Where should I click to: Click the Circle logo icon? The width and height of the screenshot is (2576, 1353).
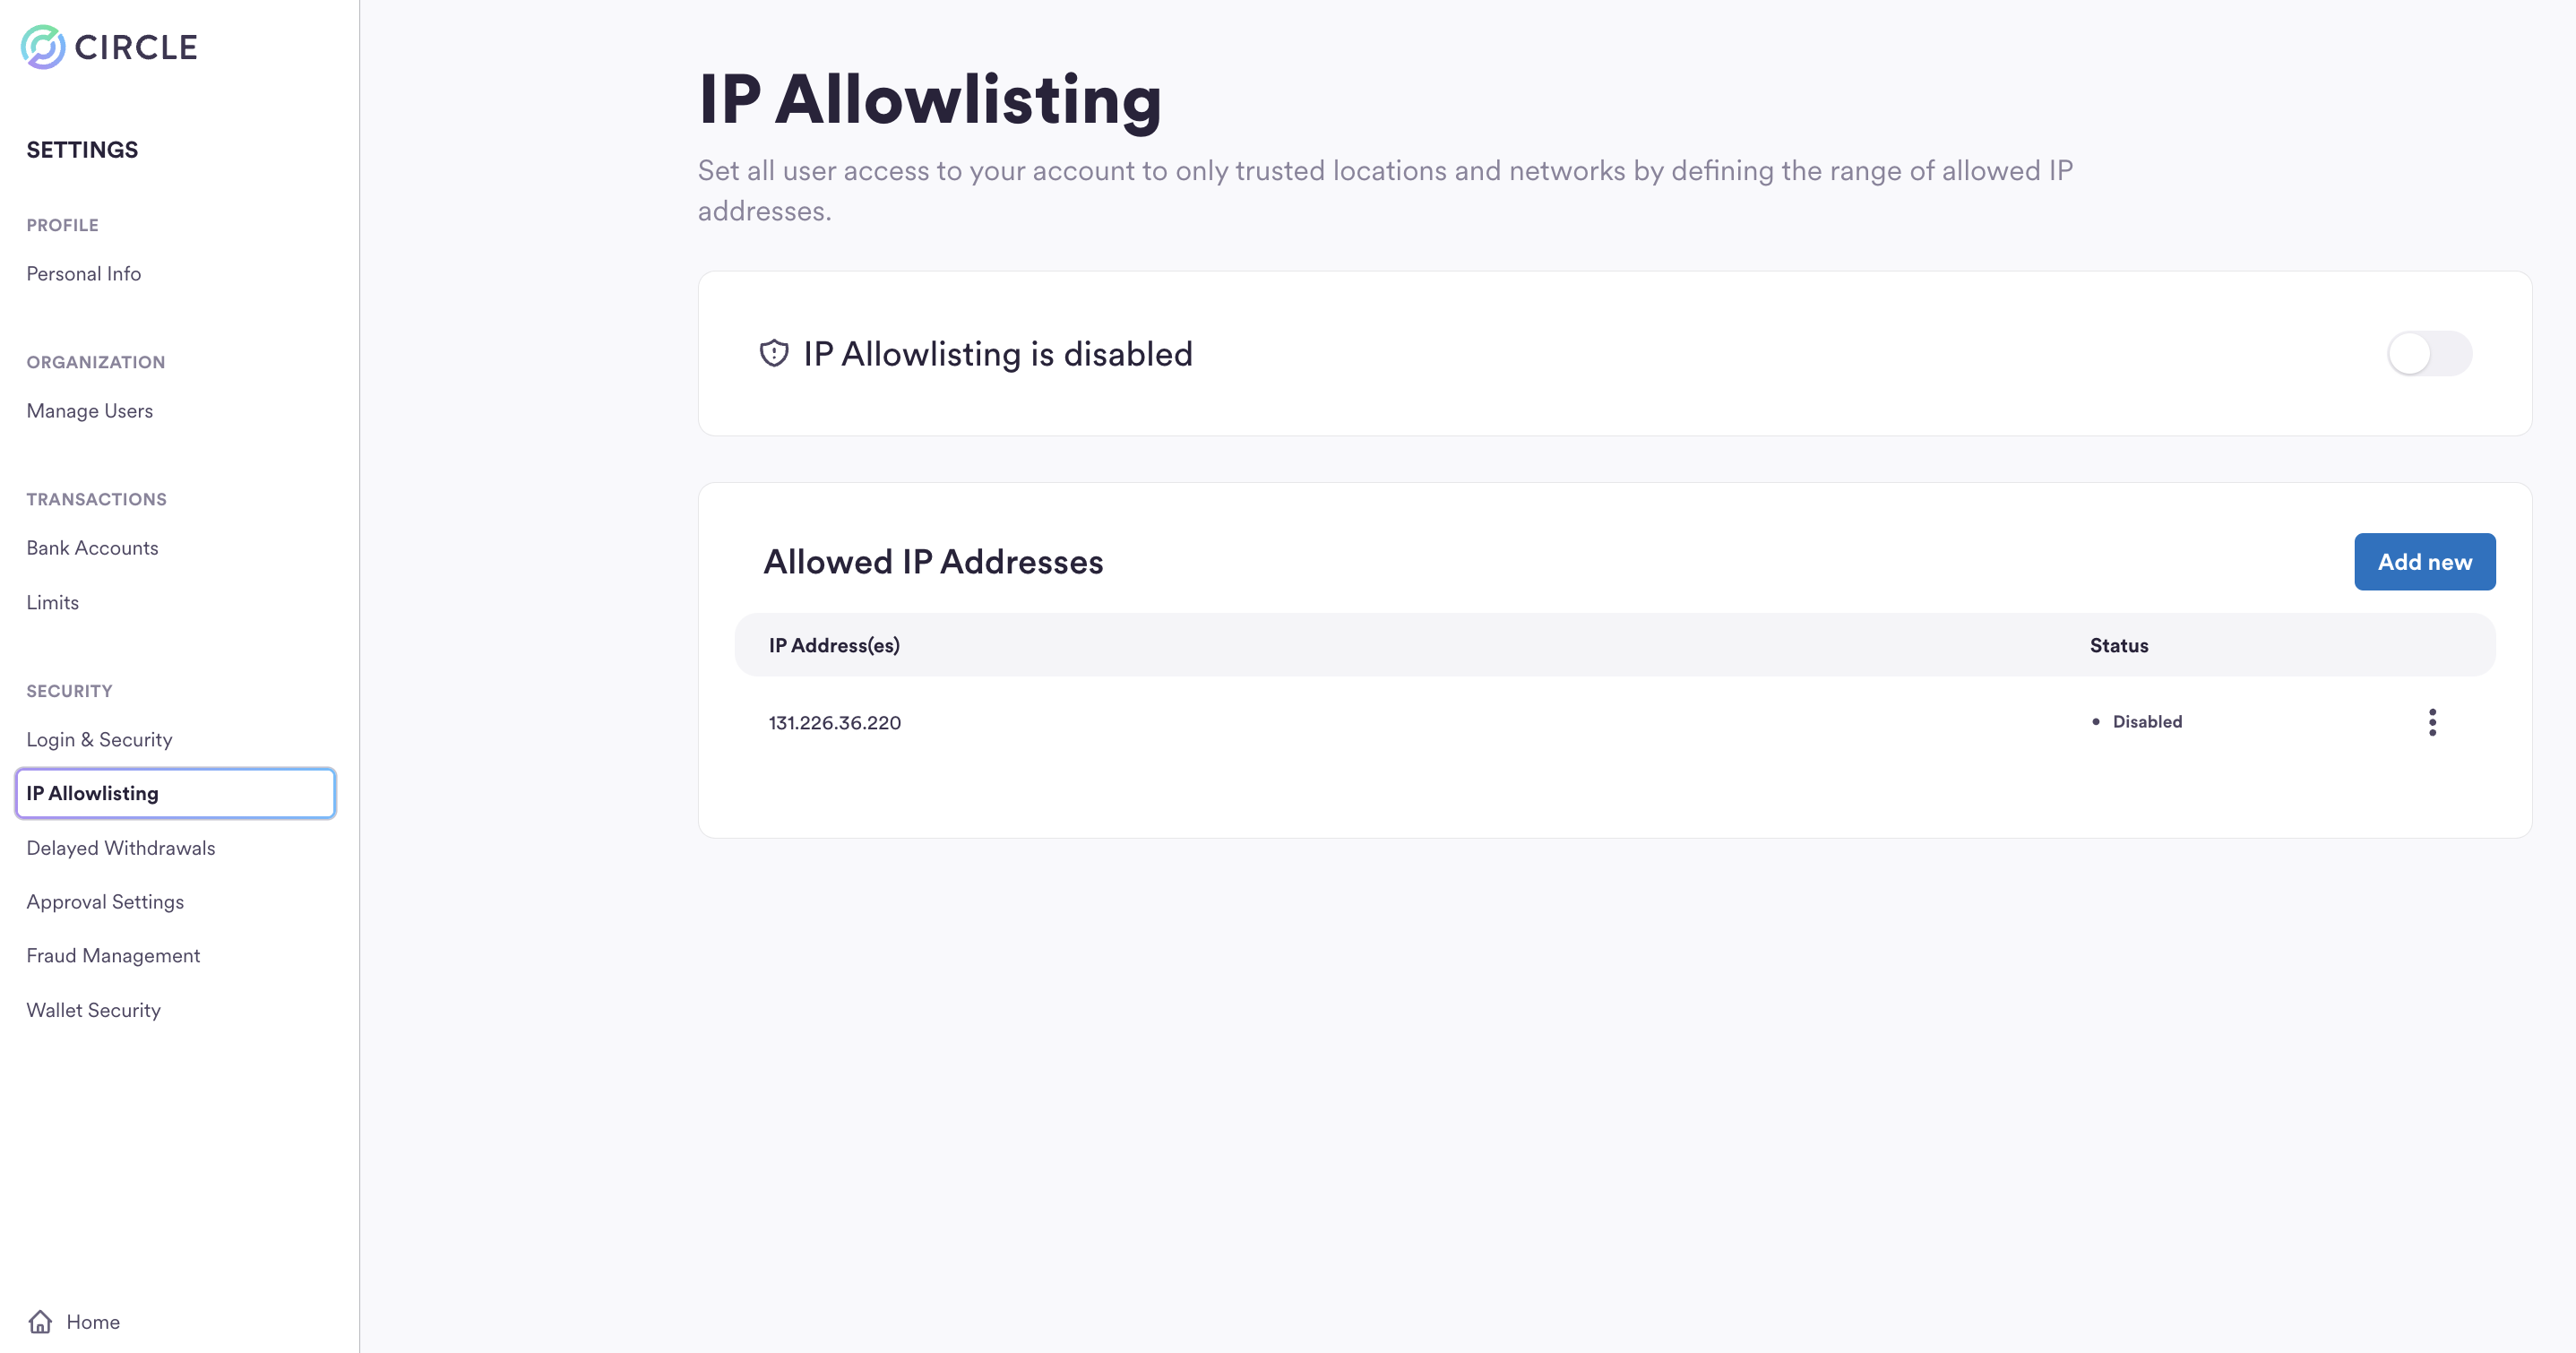pyautogui.click(x=42, y=46)
